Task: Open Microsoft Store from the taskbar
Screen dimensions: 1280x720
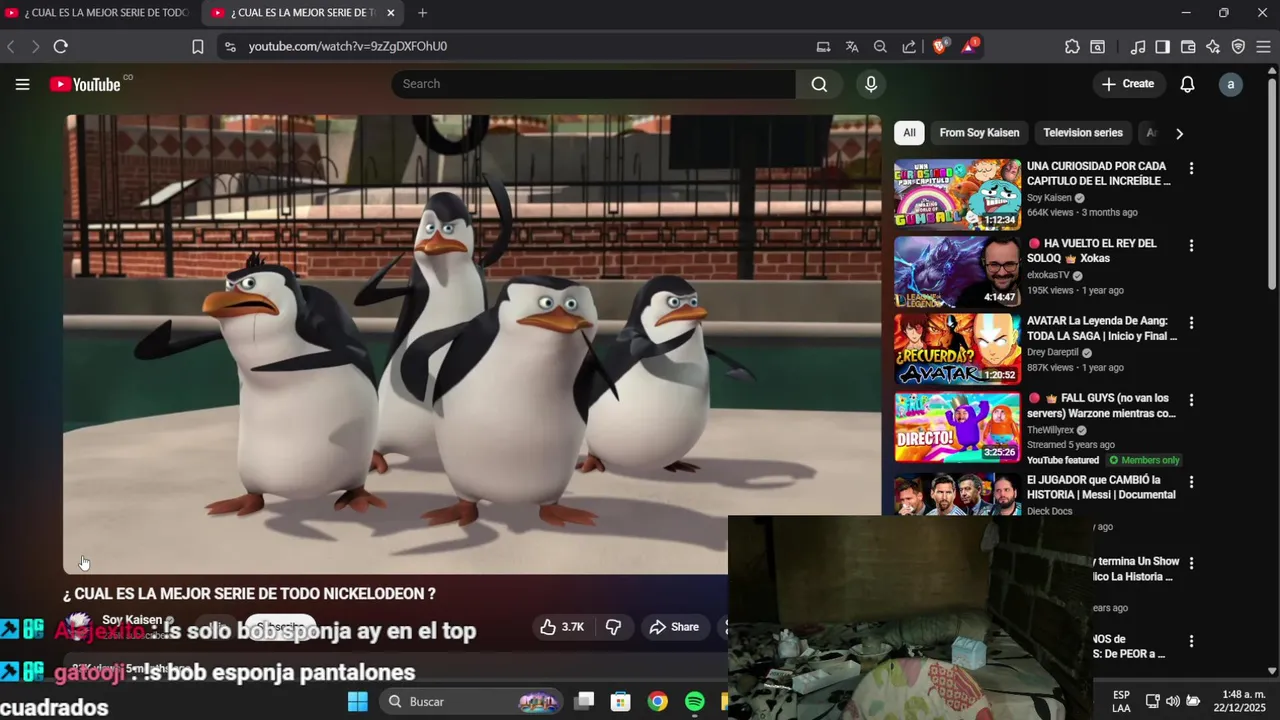Action: point(621,701)
